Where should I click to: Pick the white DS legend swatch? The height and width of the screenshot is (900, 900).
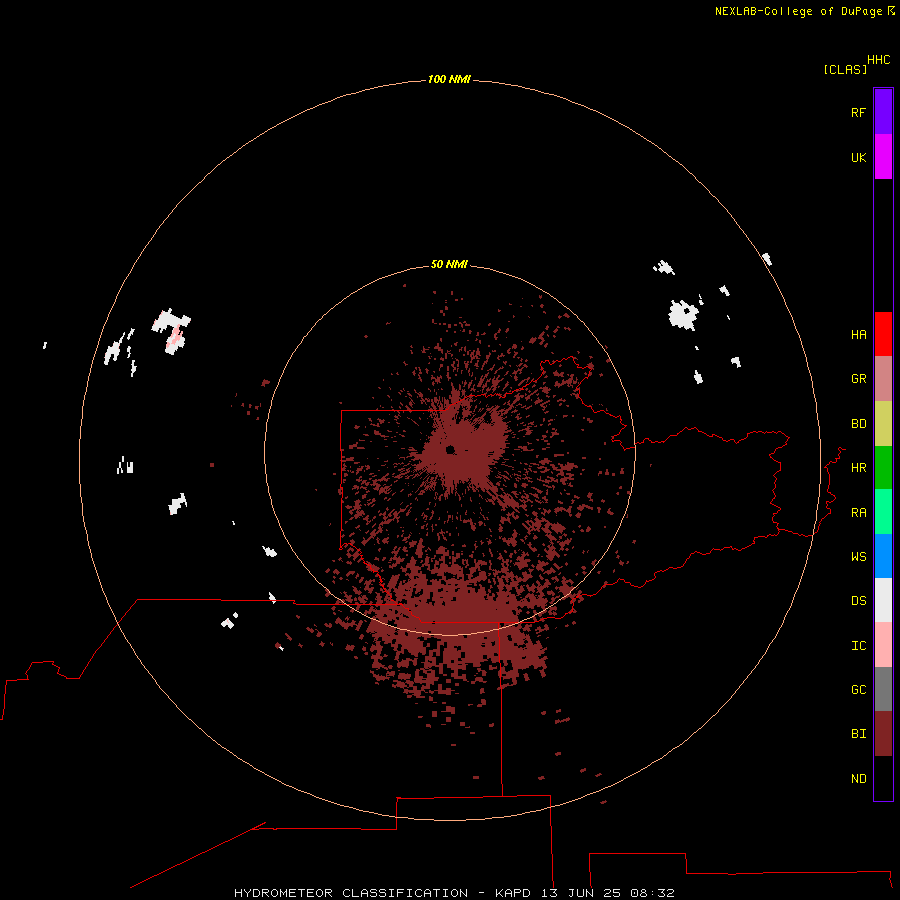883,600
